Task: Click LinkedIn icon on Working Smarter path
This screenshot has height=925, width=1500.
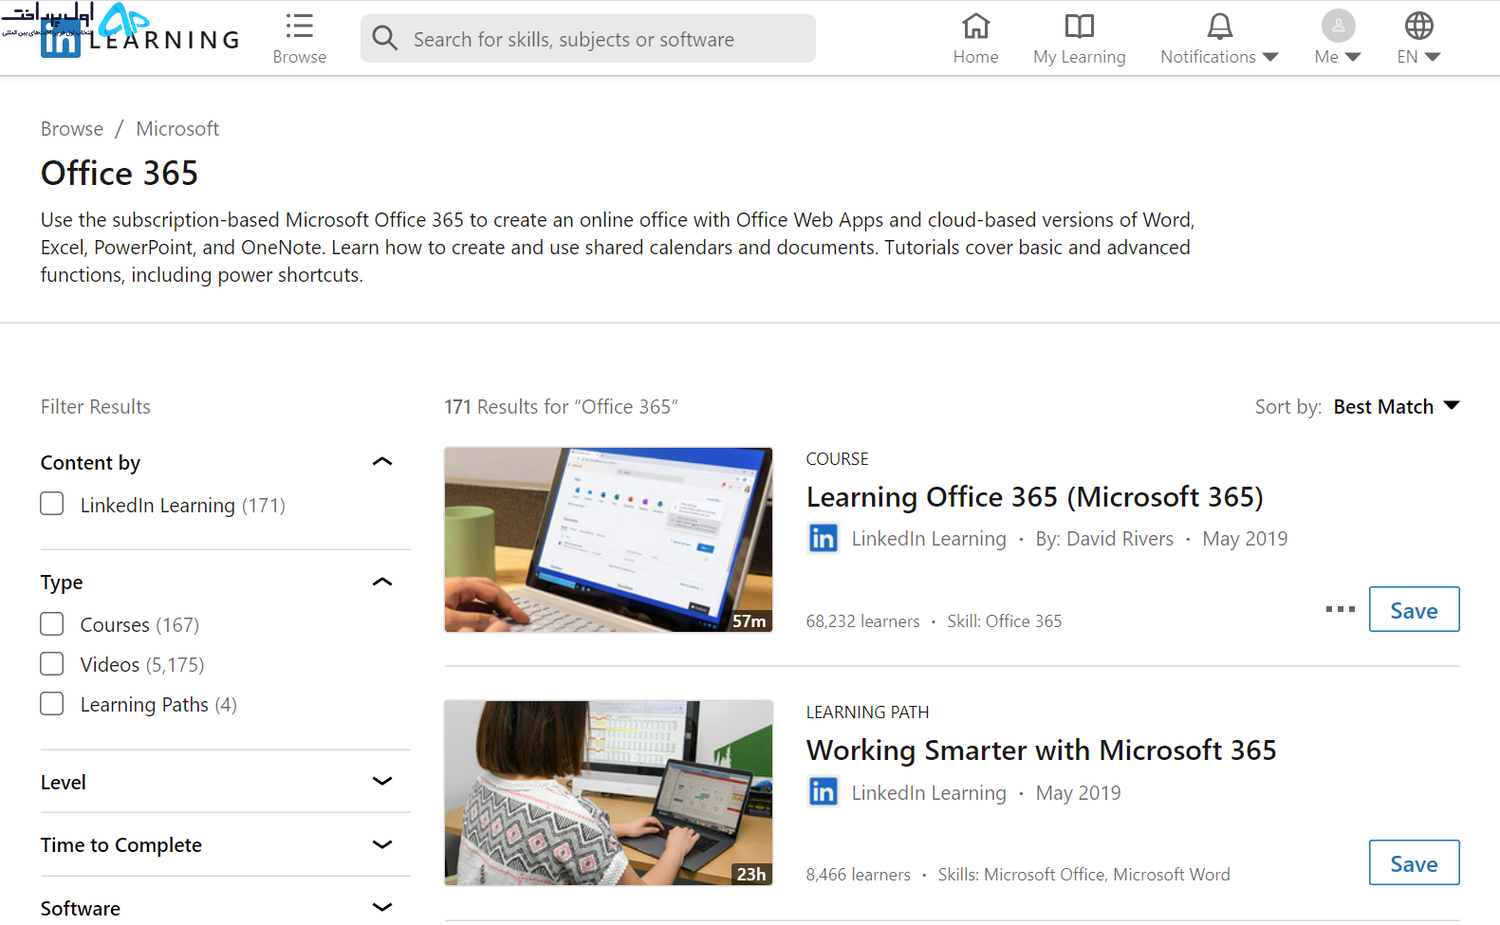Action: pos(823,792)
